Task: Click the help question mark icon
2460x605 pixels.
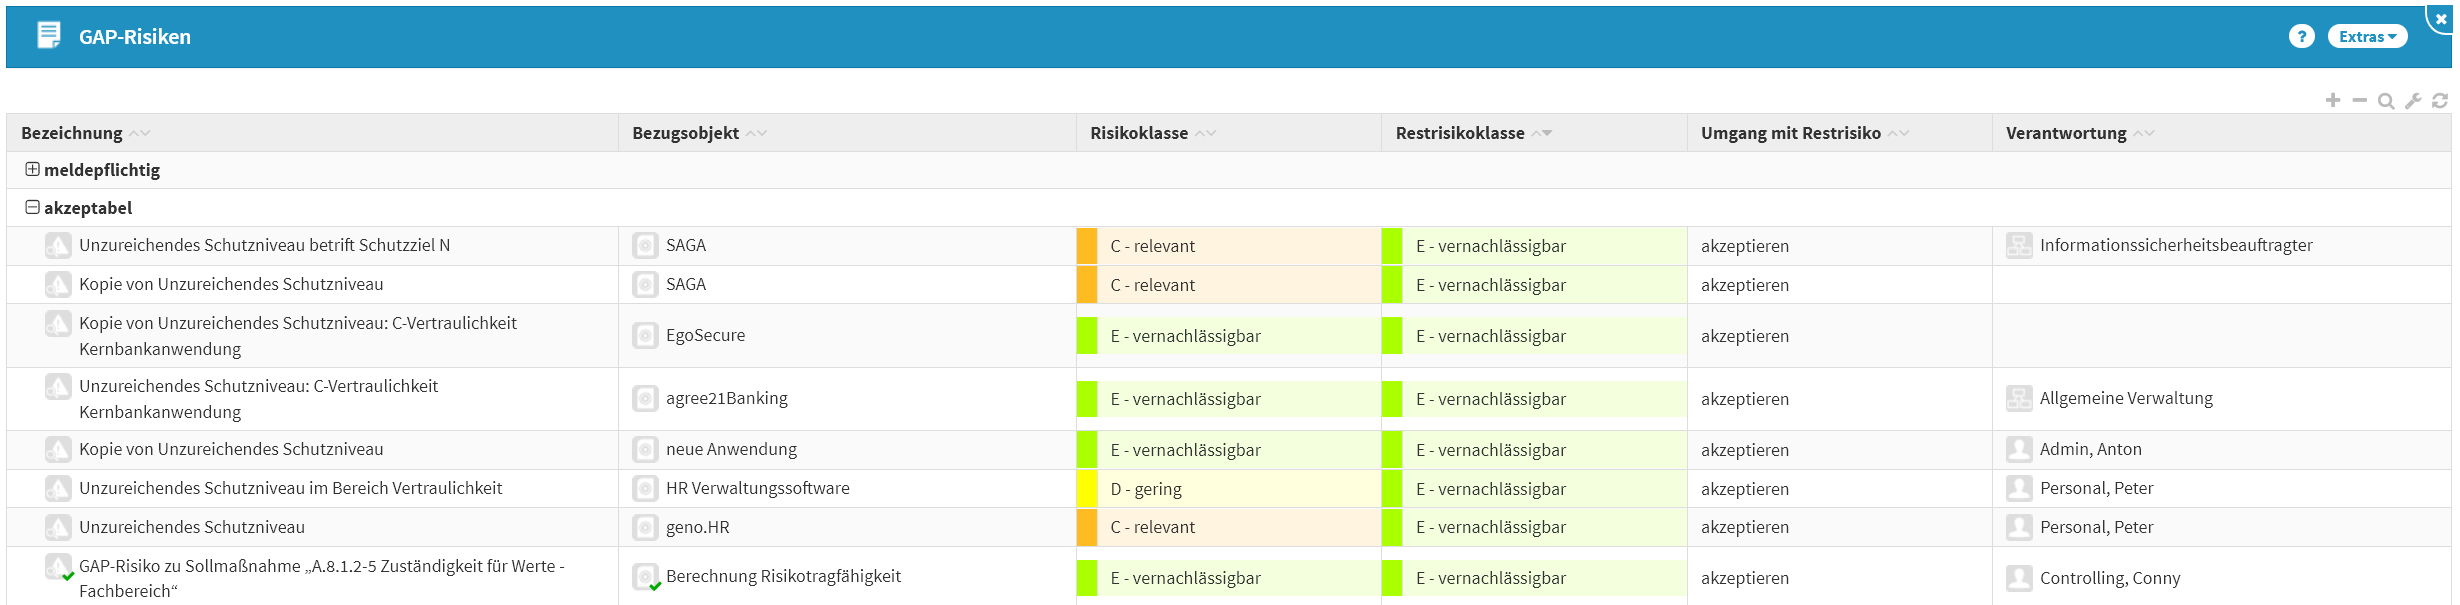Action: pos(2301,37)
